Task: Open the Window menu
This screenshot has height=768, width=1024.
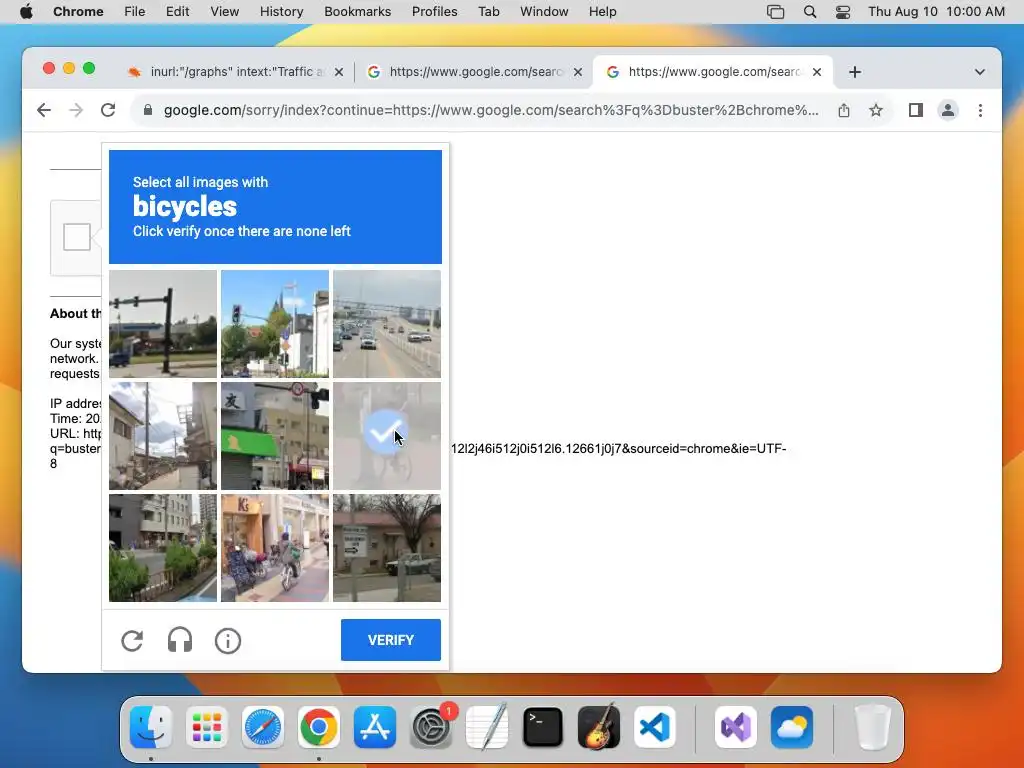Action: click(544, 12)
